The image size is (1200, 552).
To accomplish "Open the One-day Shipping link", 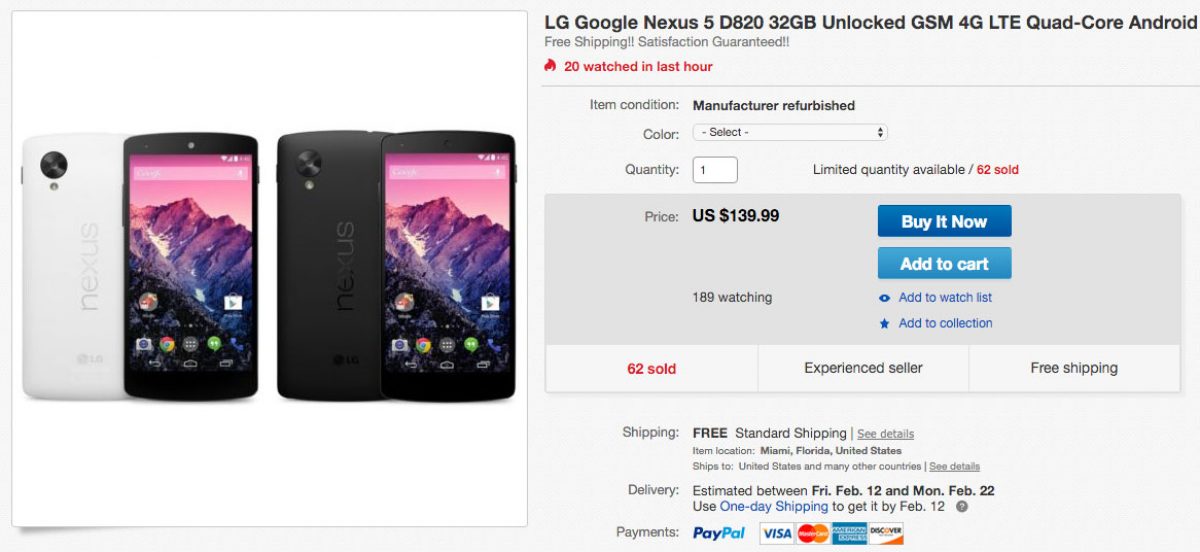I will 774,506.
